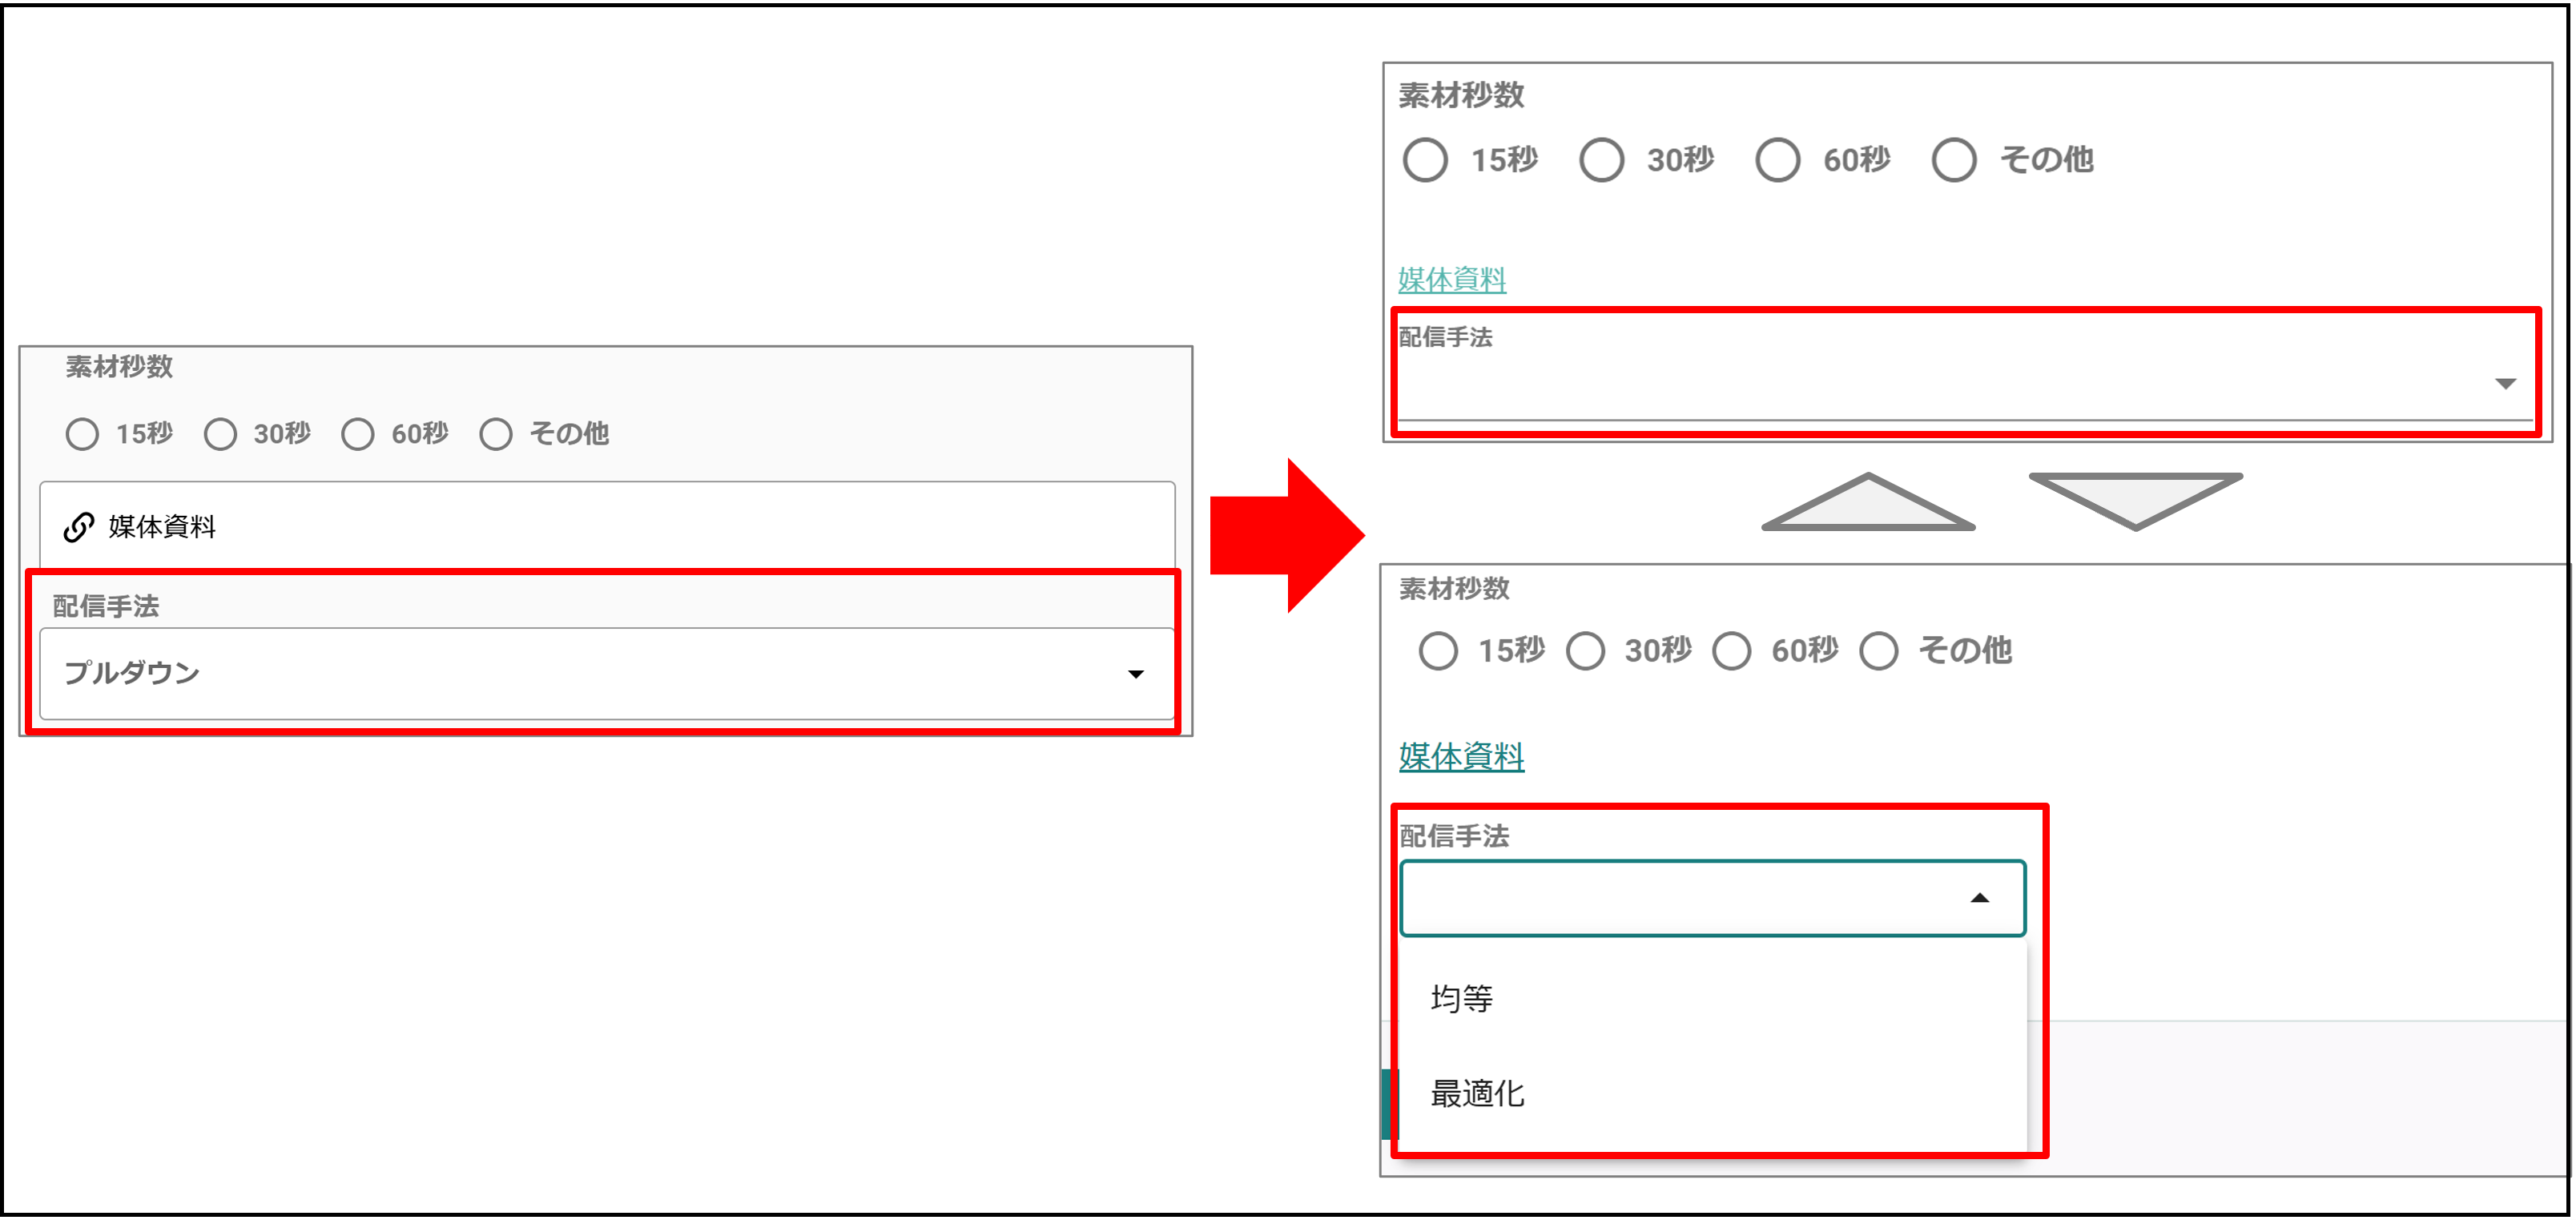Click the プルダウン dropdown arrow
Viewport: 2576px width, 1220px height.
pyautogui.click(x=1135, y=674)
